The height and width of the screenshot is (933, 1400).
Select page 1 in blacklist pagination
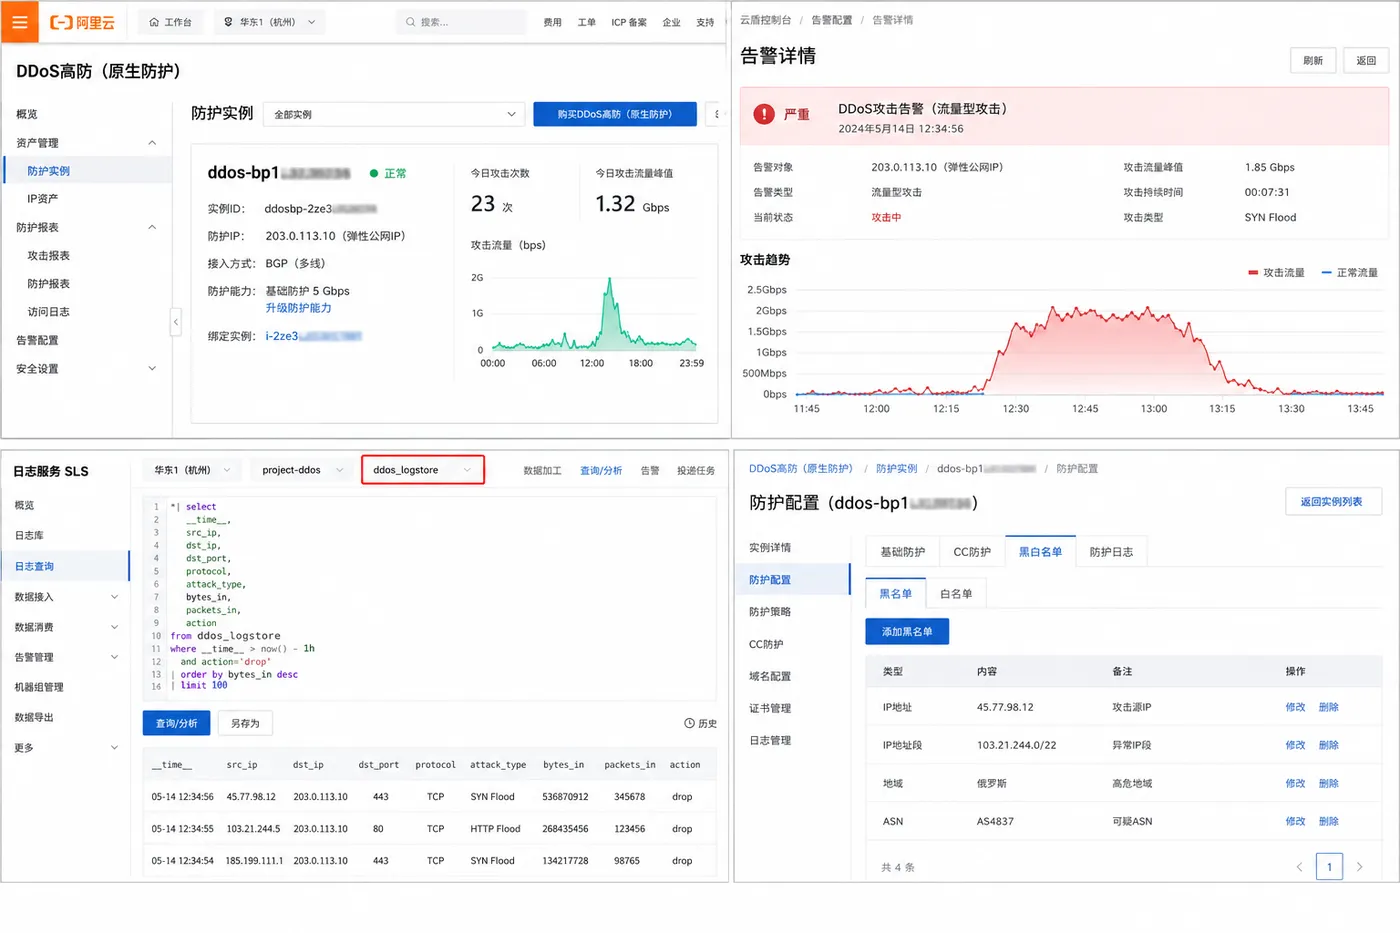tap(1329, 867)
